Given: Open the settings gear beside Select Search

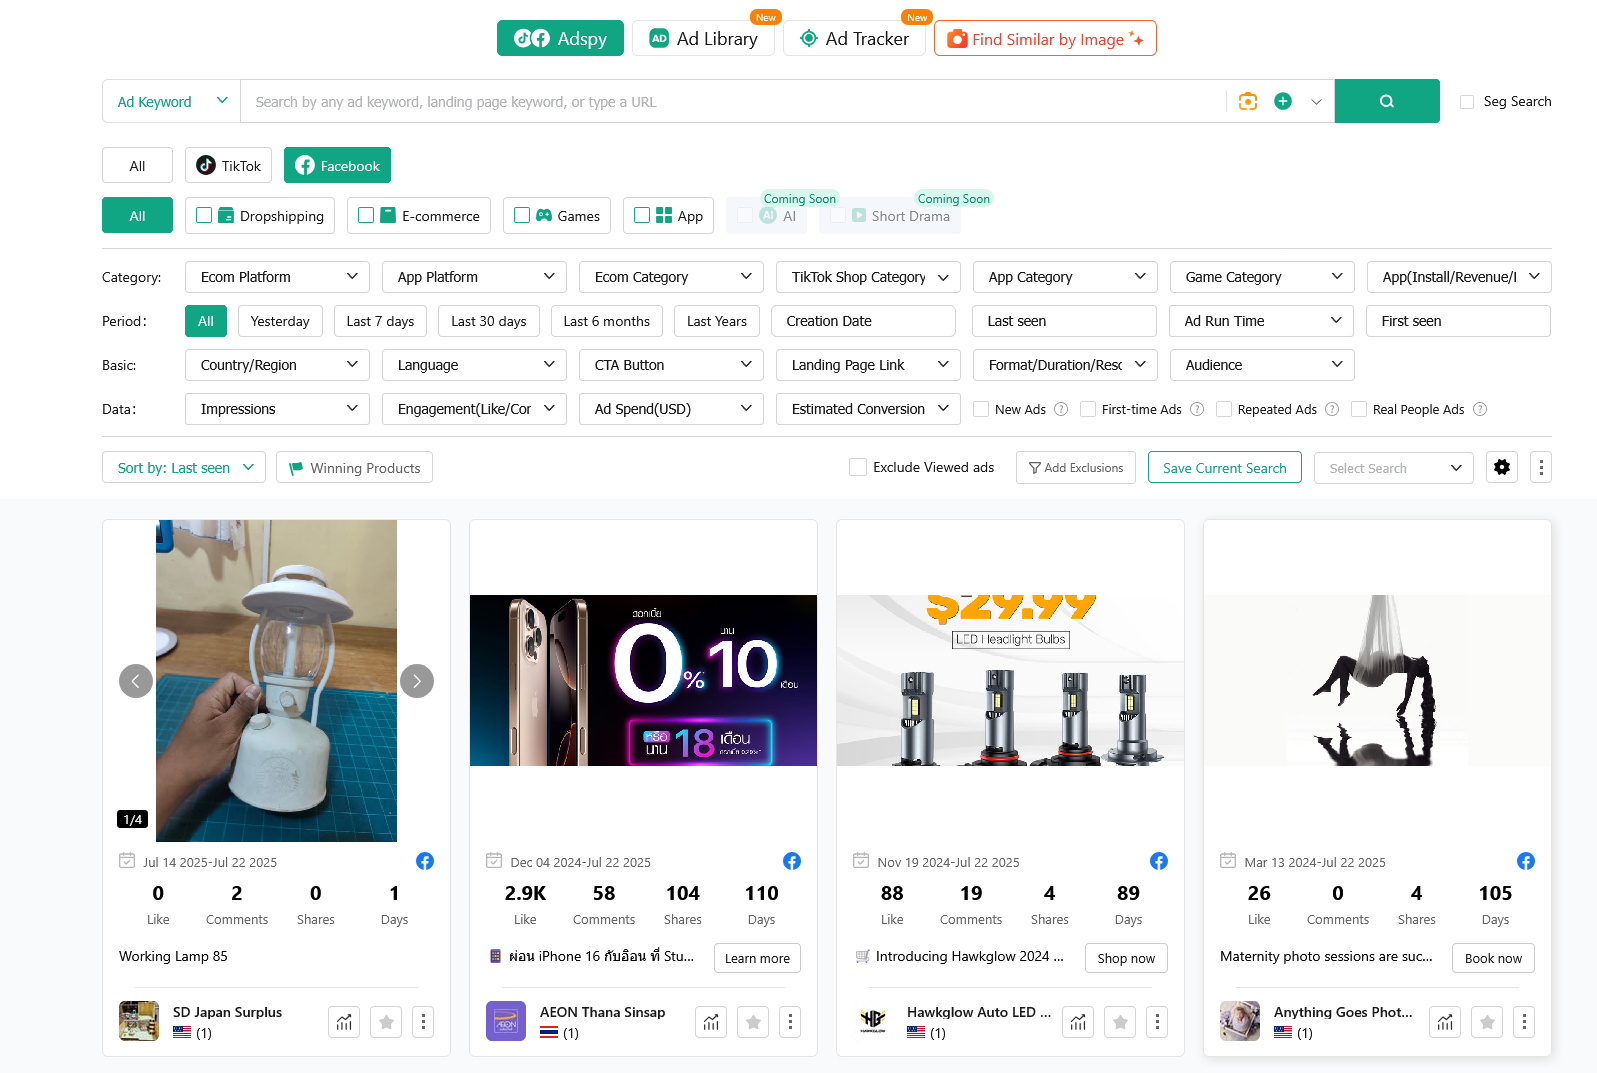Looking at the screenshot, I should (x=1502, y=467).
